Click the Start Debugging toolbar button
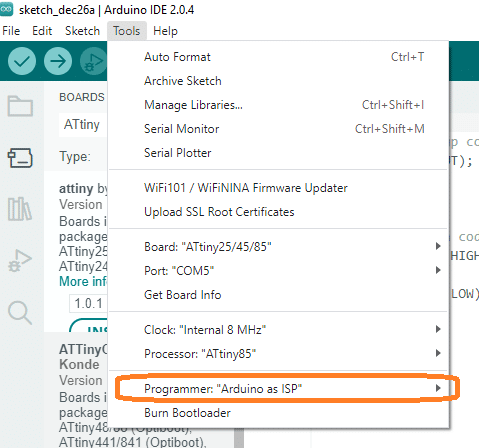 tap(93, 61)
